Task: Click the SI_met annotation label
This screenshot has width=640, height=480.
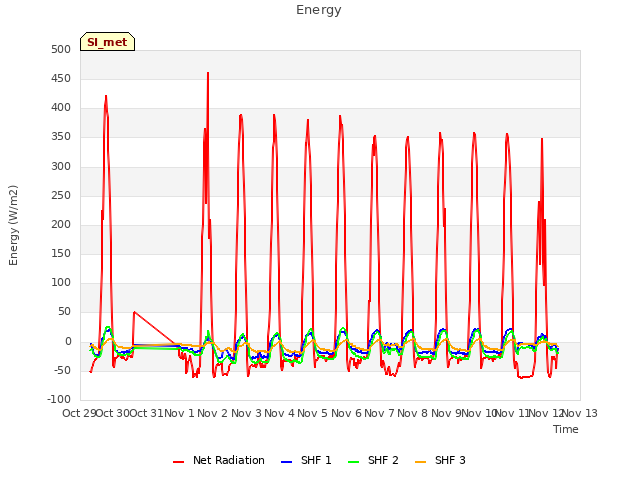Action: tap(107, 42)
